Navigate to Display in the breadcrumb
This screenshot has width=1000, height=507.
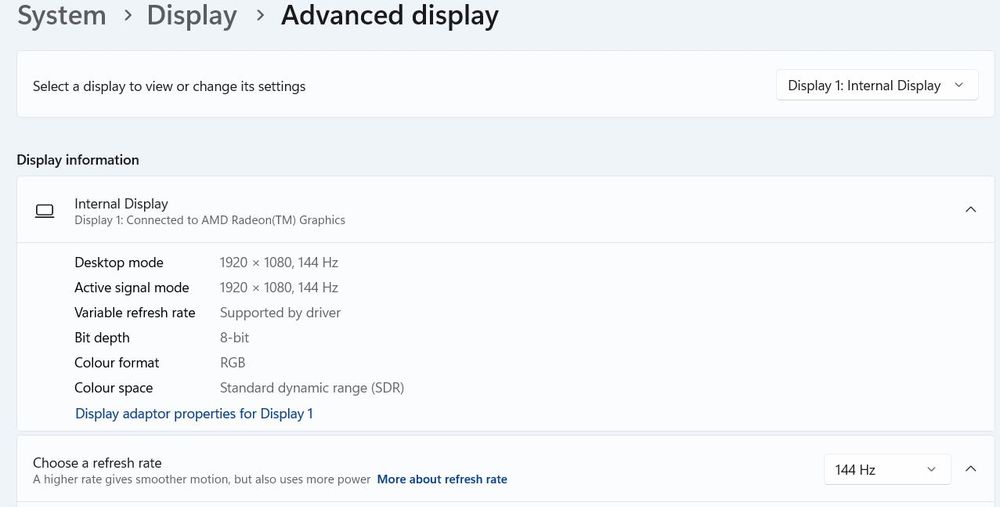[x=191, y=16]
